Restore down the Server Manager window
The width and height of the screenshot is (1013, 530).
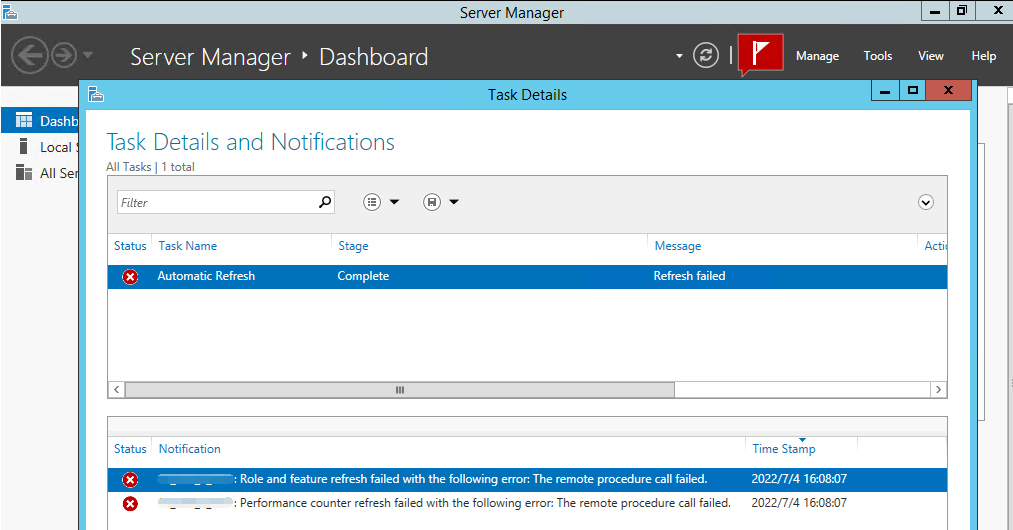(962, 10)
